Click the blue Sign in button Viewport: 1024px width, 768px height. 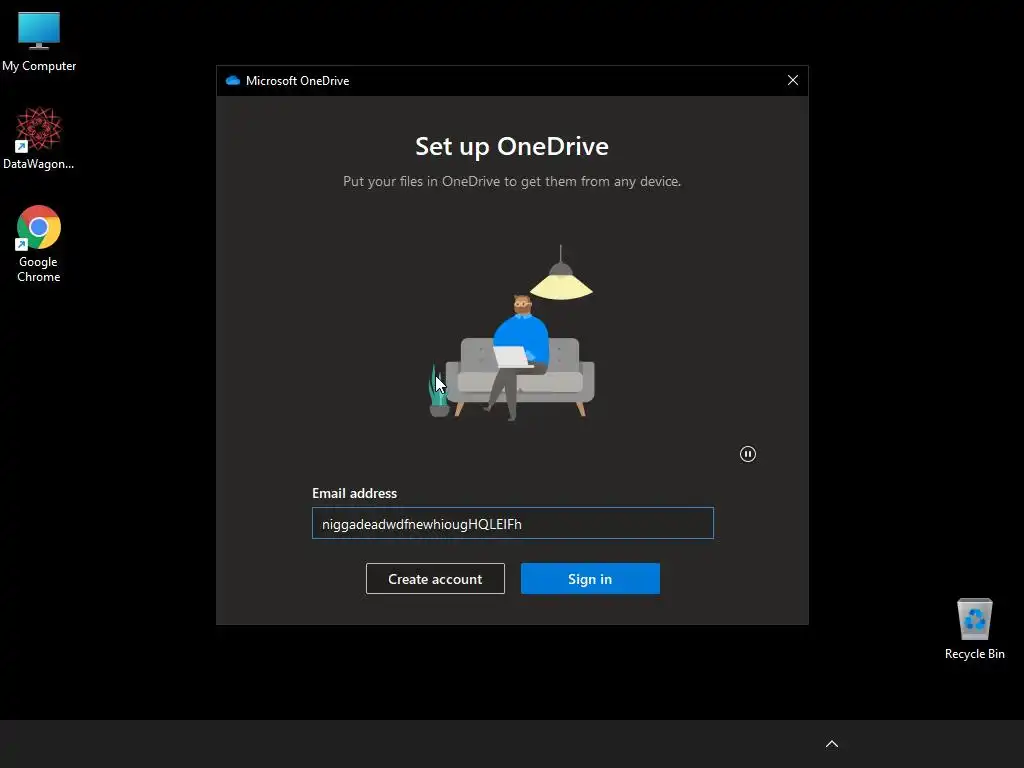(x=590, y=579)
